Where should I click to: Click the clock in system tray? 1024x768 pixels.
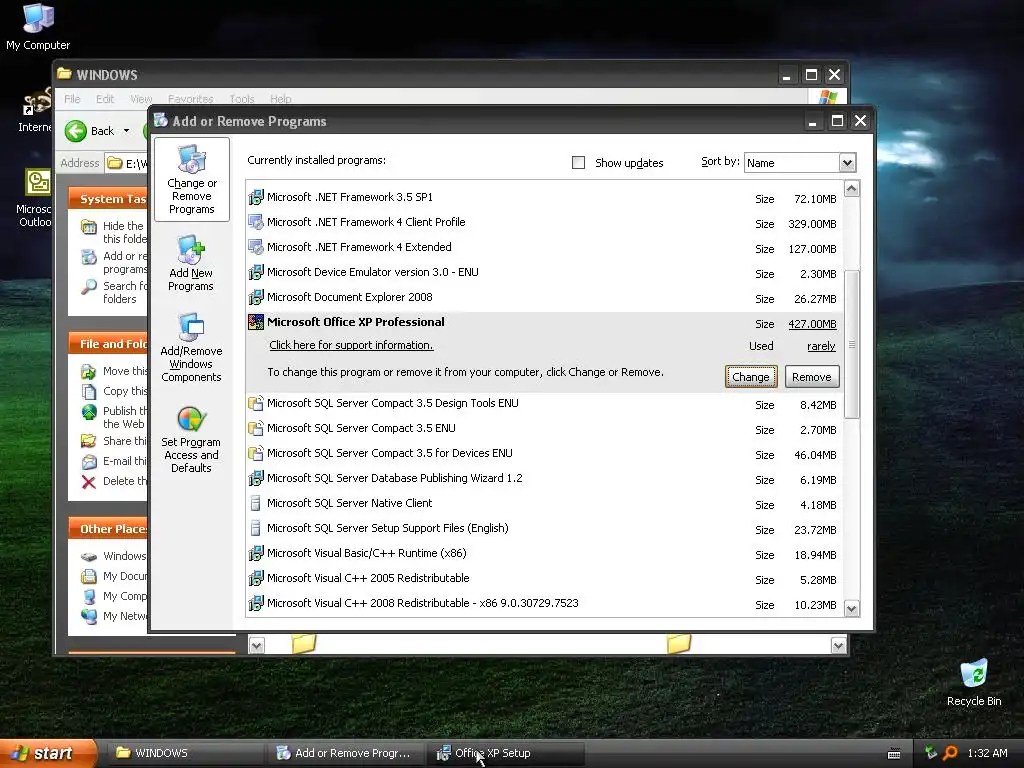click(987, 753)
